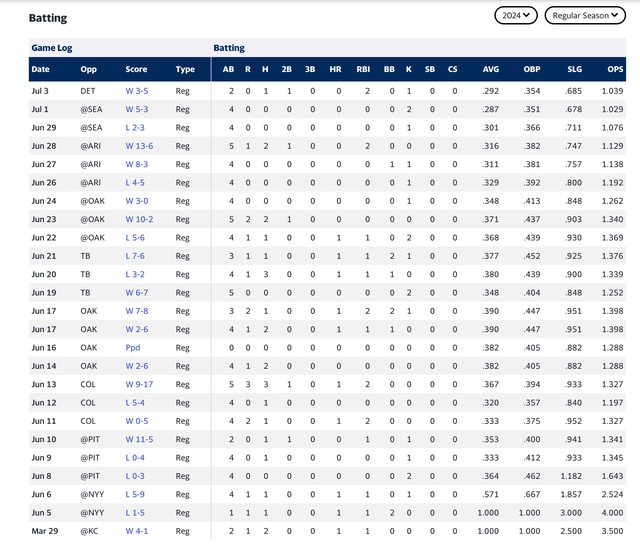Click the W 13-6 score link
The image size is (640, 560).
139,145
